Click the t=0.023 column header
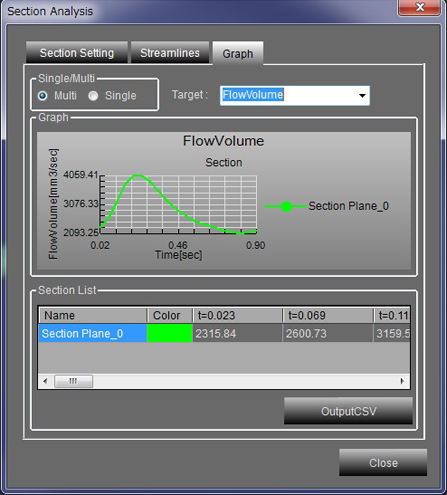 pyautogui.click(x=238, y=315)
